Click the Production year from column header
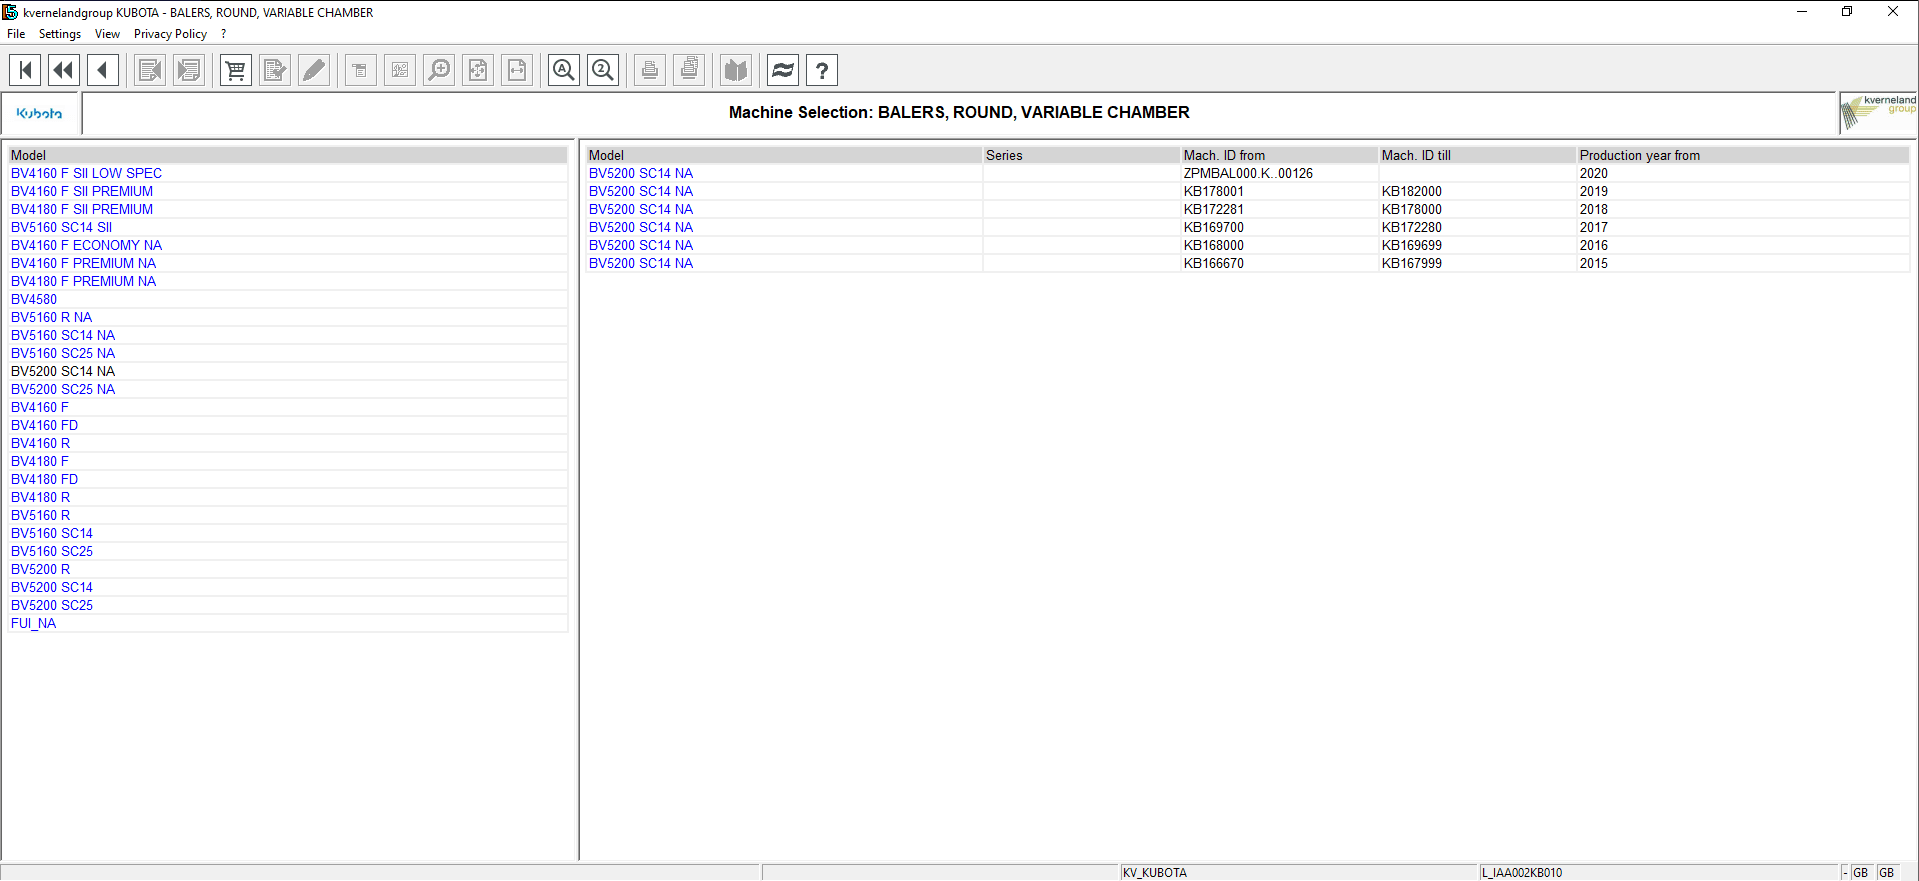 coord(1743,155)
